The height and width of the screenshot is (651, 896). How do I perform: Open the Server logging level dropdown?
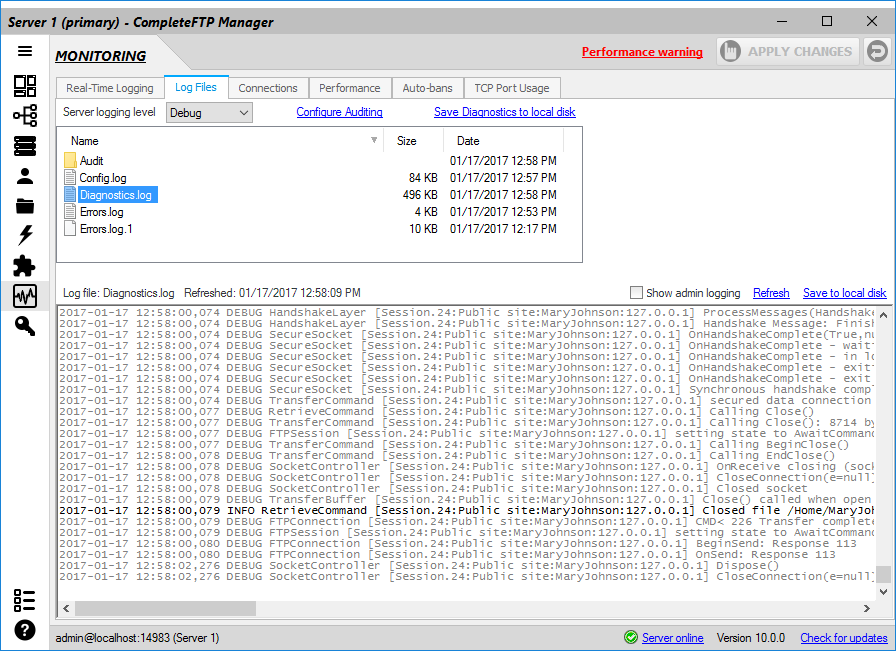[x=209, y=113]
